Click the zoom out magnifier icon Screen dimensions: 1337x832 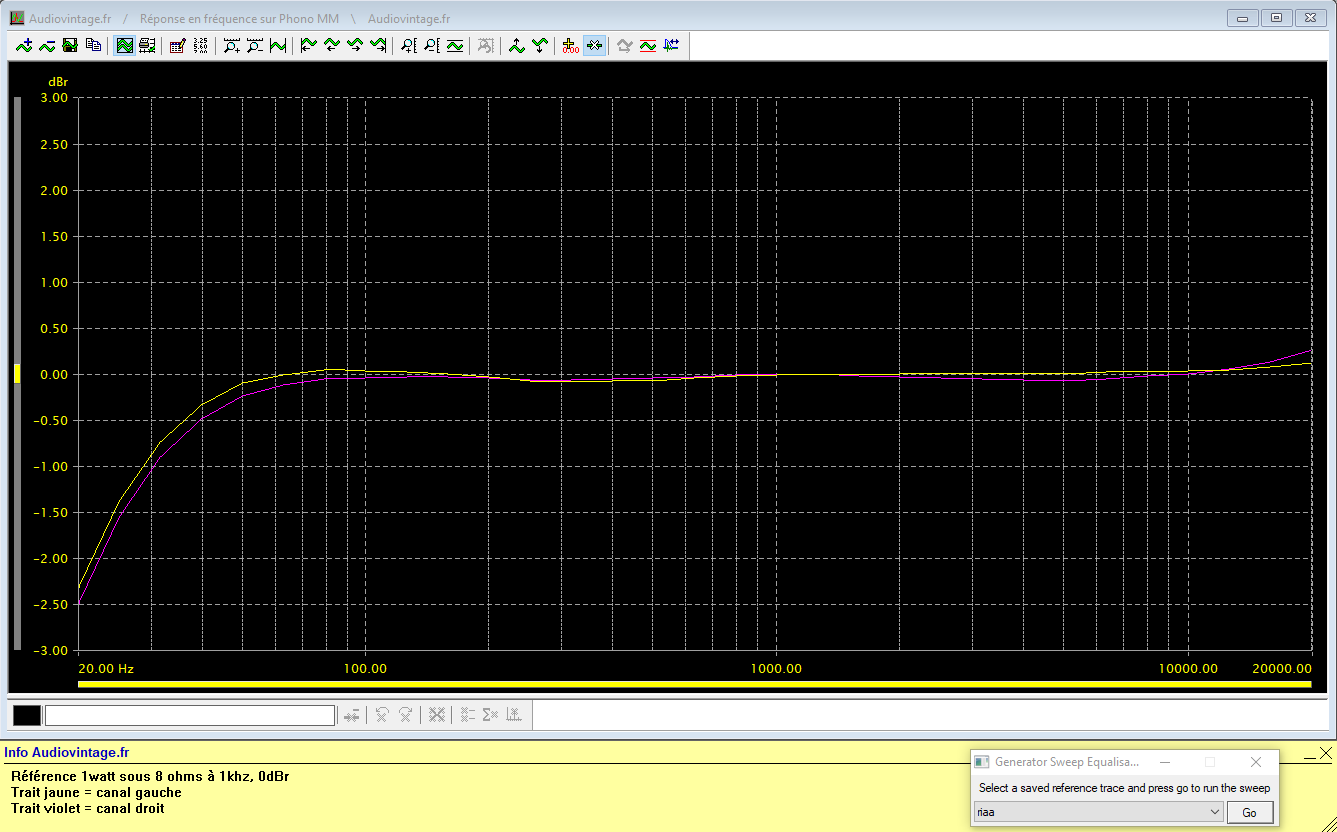(x=255, y=45)
